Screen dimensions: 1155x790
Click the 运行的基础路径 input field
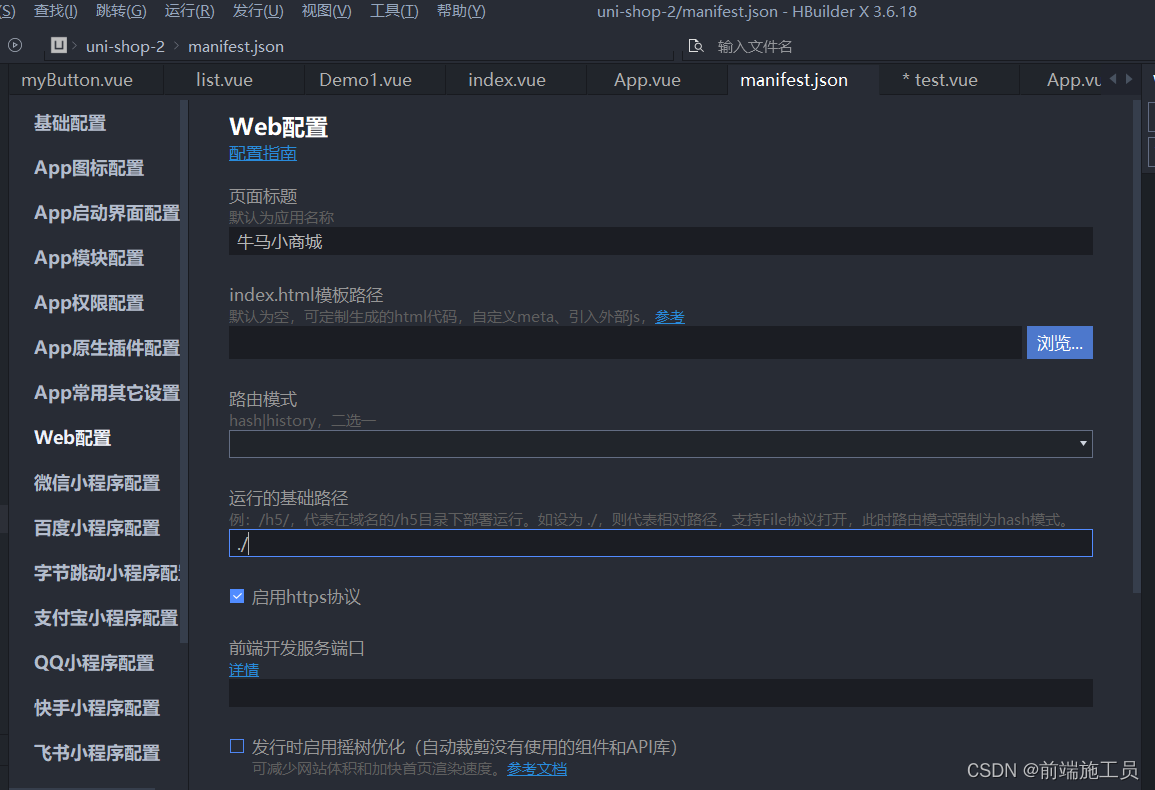660,543
